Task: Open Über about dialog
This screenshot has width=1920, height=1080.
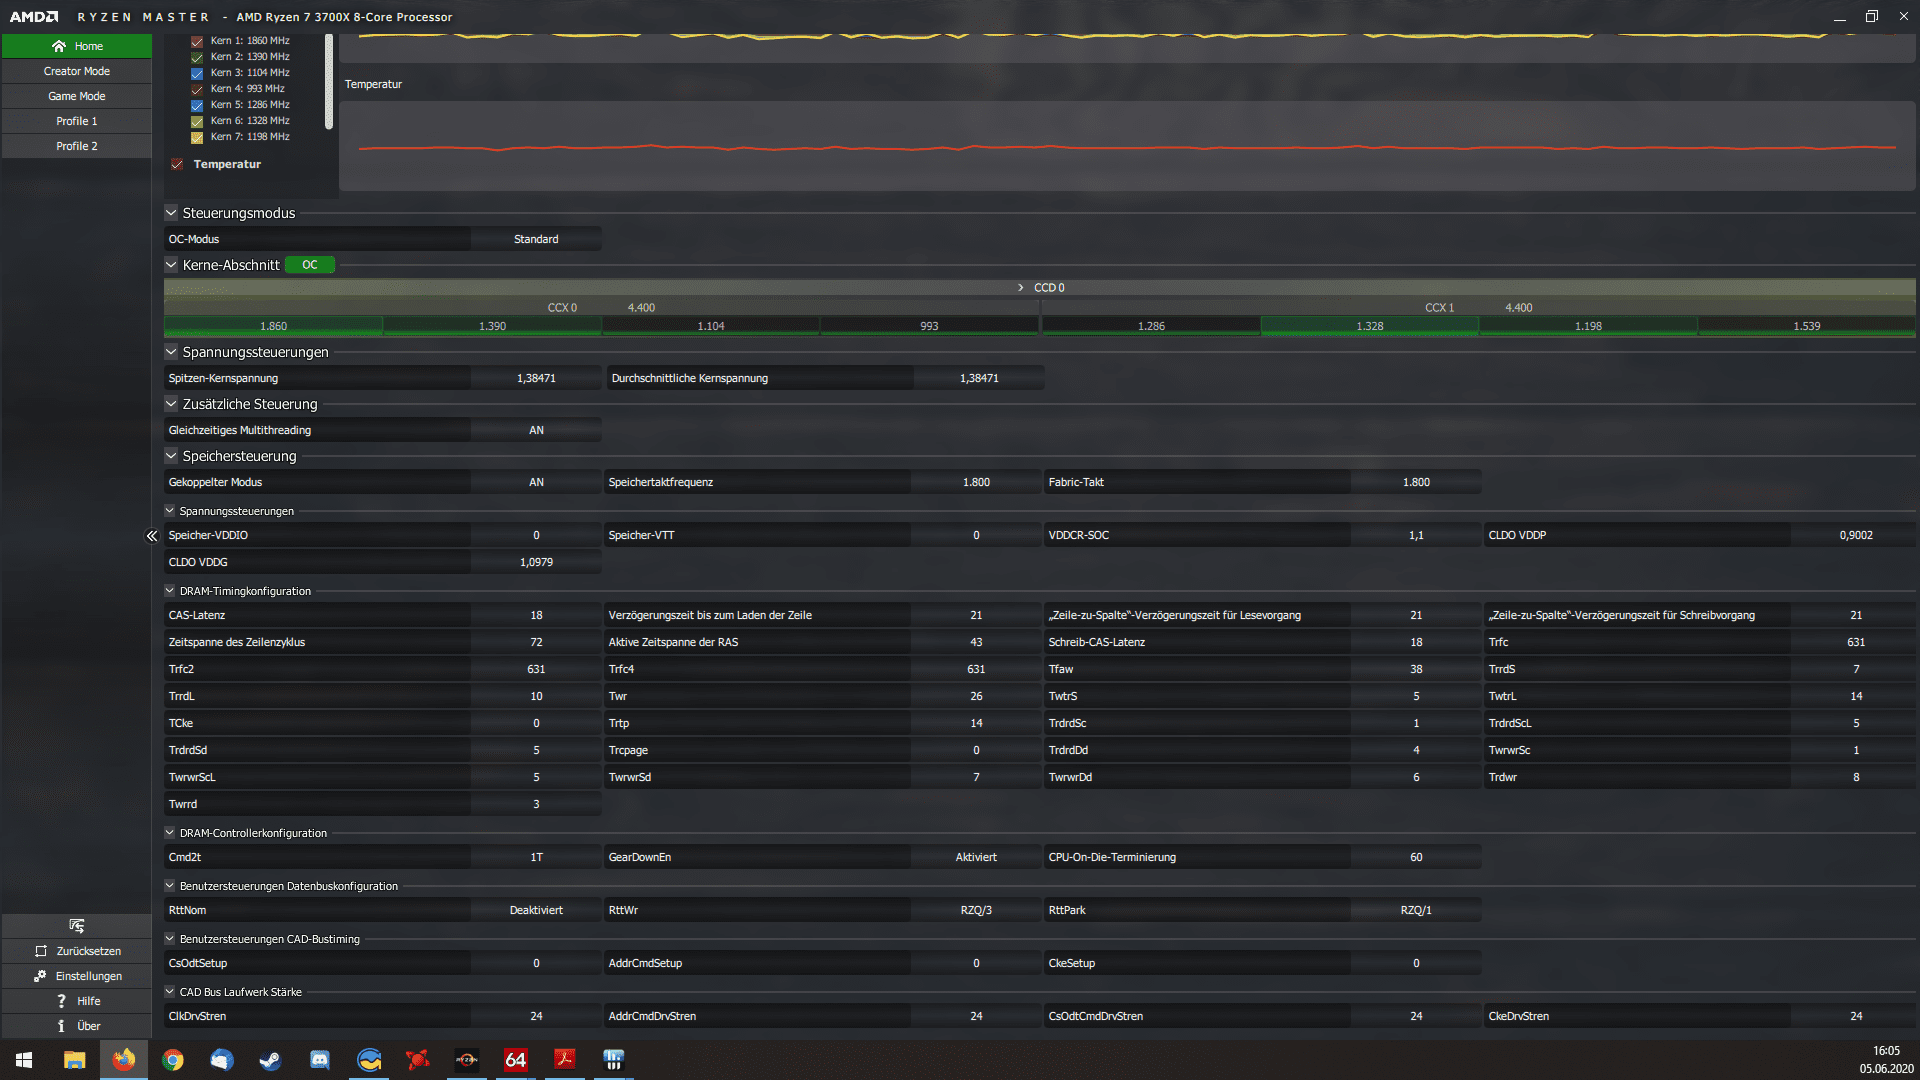Action: 77,1026
